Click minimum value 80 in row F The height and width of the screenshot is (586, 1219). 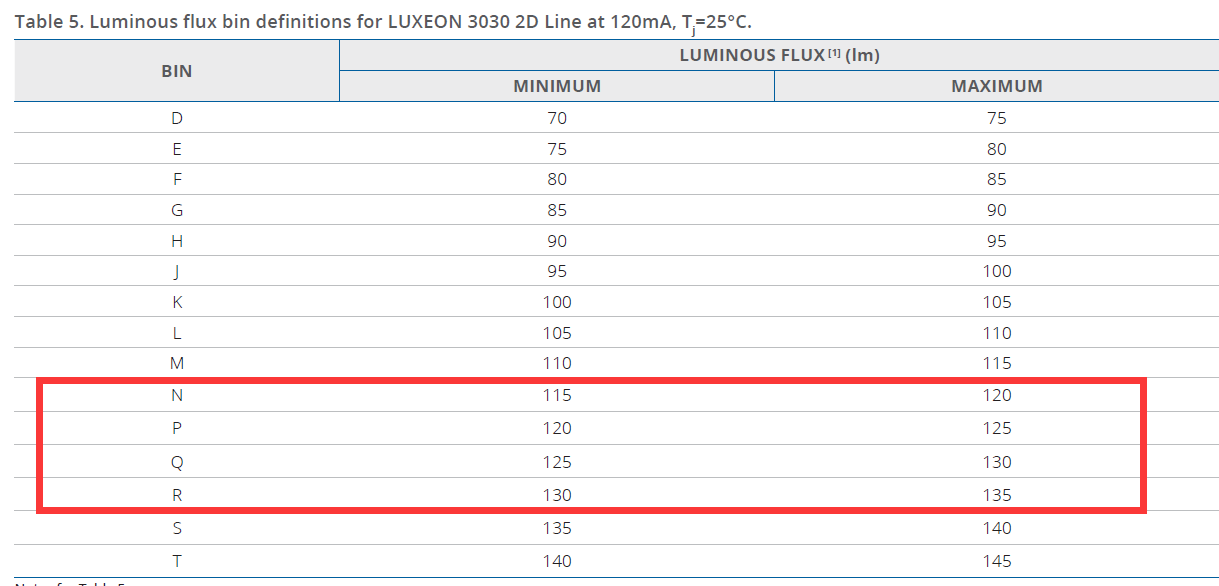pos(557,179)
